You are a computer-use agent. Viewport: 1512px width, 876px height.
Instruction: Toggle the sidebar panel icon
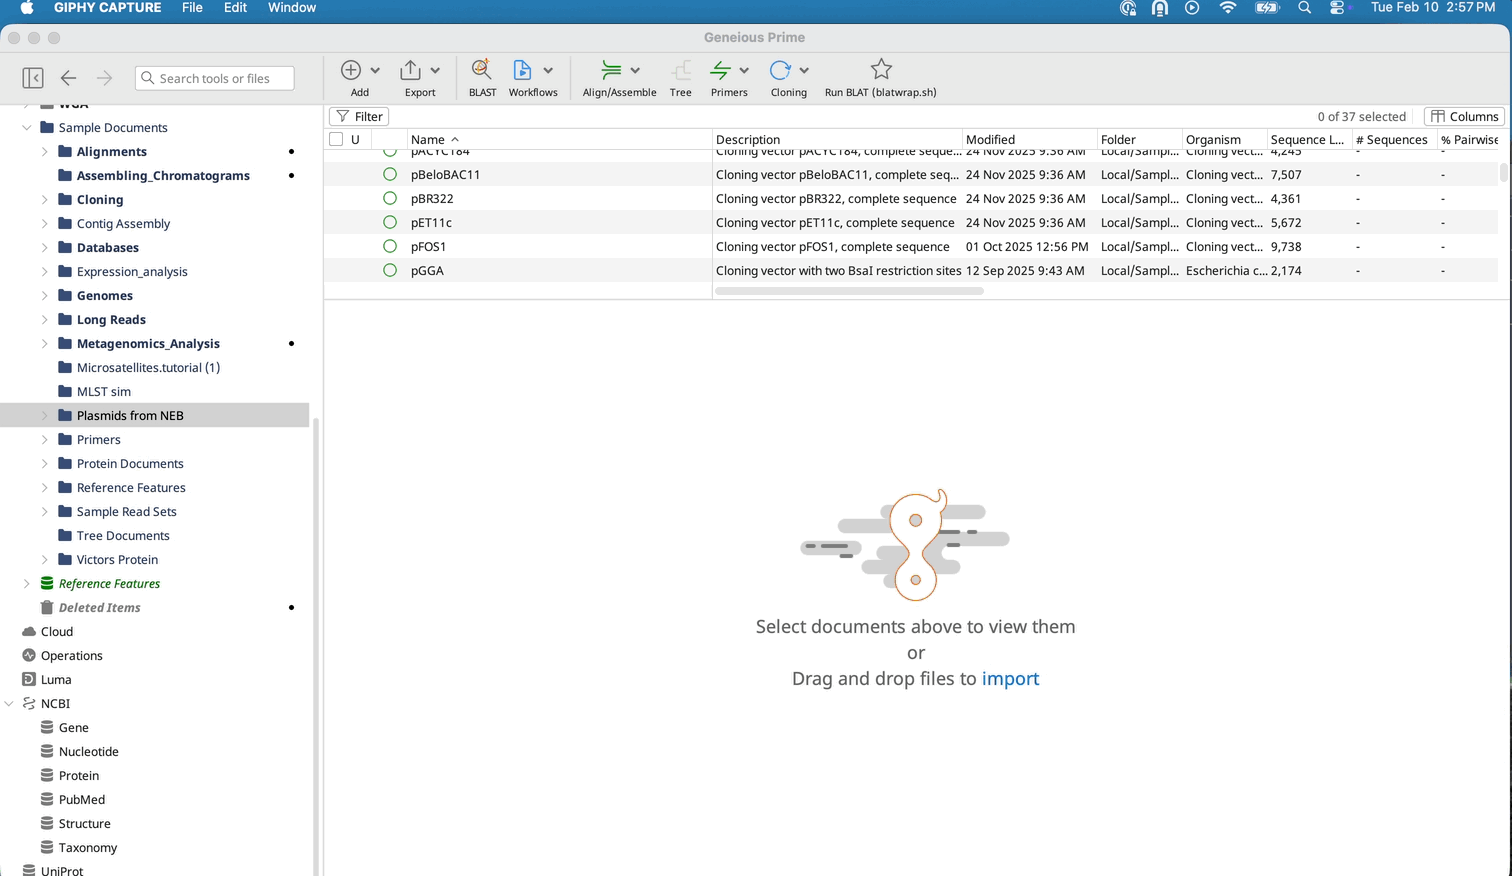33,78
